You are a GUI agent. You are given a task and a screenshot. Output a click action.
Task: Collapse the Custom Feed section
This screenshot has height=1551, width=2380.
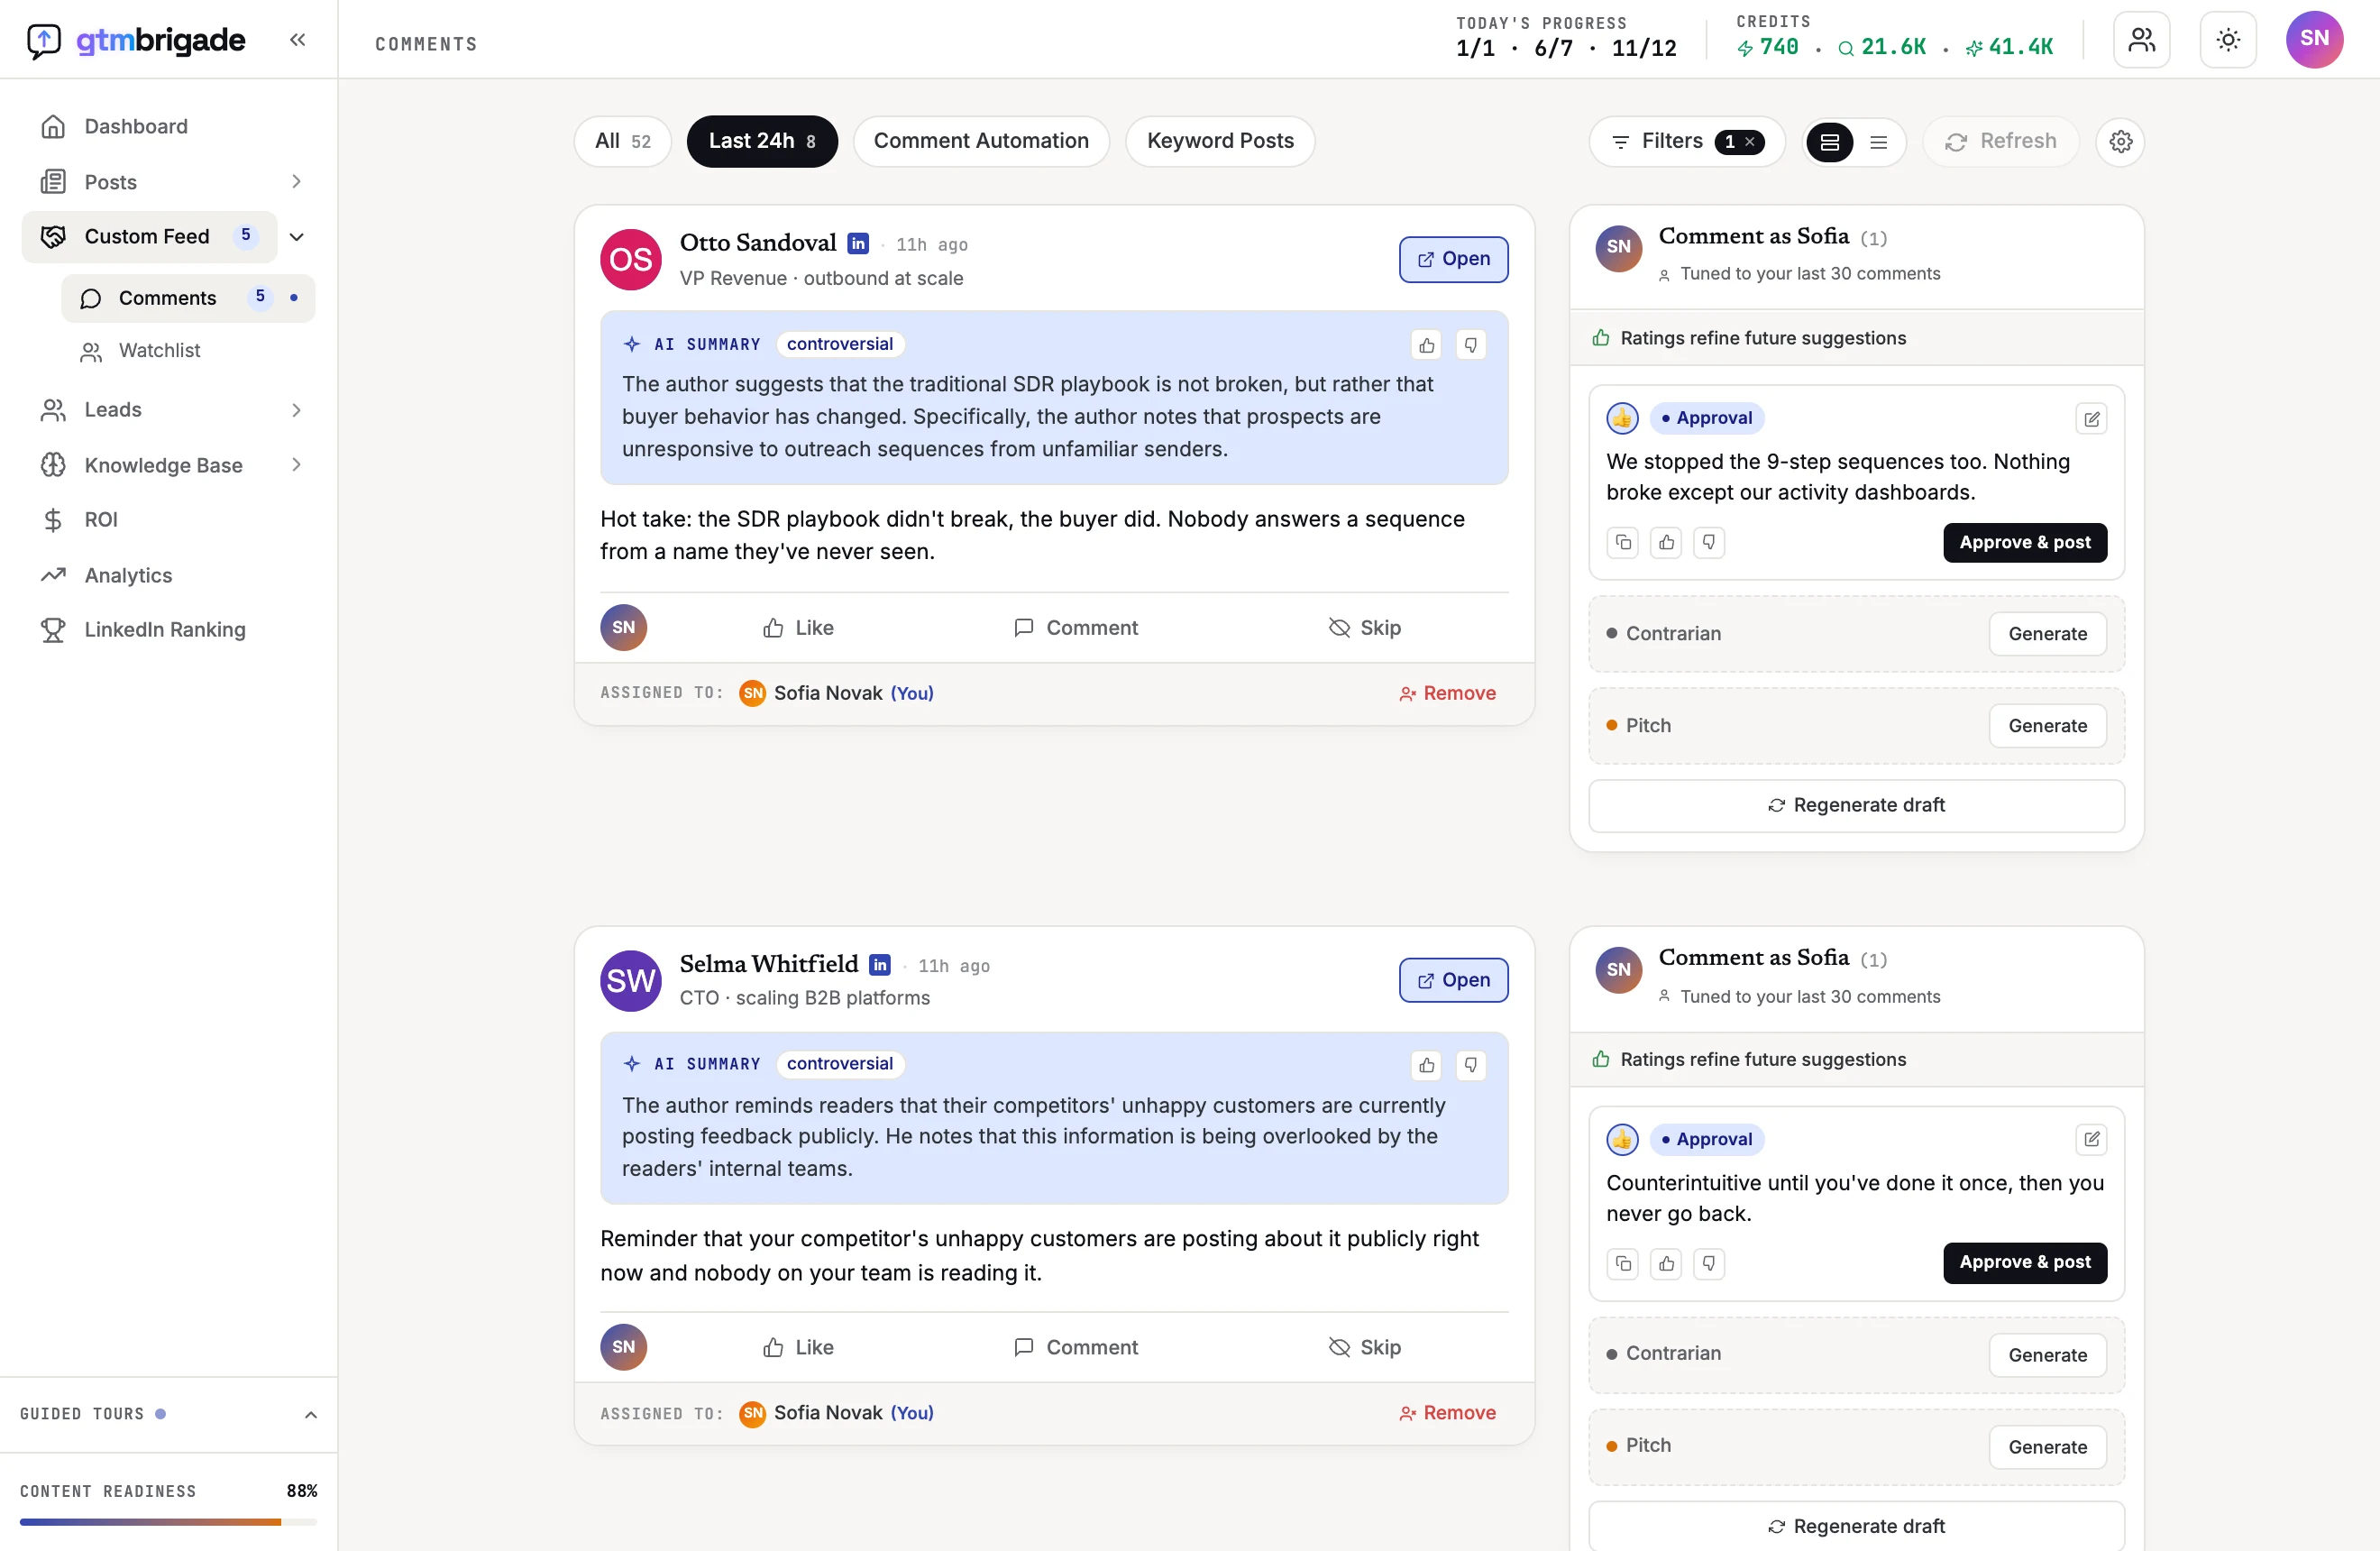point(296,237)
